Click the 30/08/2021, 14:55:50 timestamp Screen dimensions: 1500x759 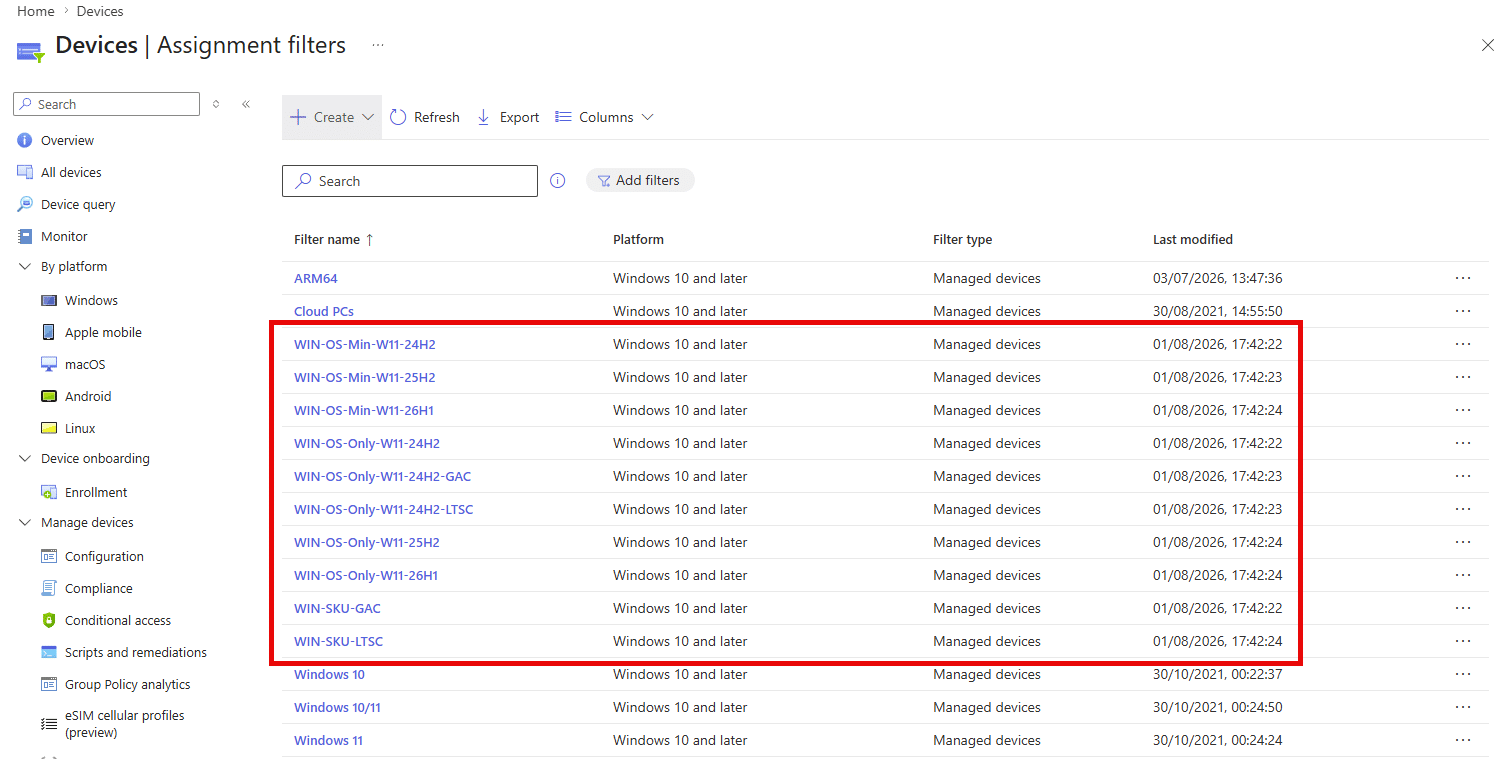tap(1218, 311)
